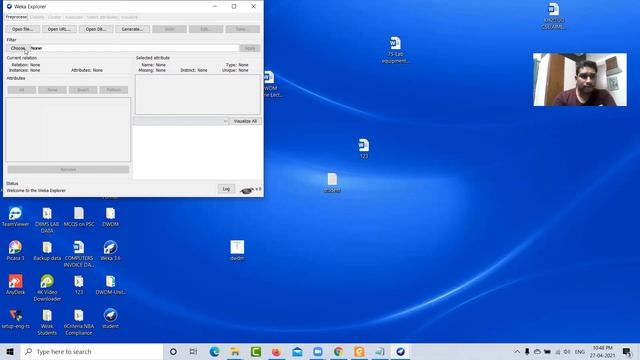This screenshot has height=360, width=640.
Task: Select the 123 folder icon near AnyDesk
Action: (x=79, y=284)
